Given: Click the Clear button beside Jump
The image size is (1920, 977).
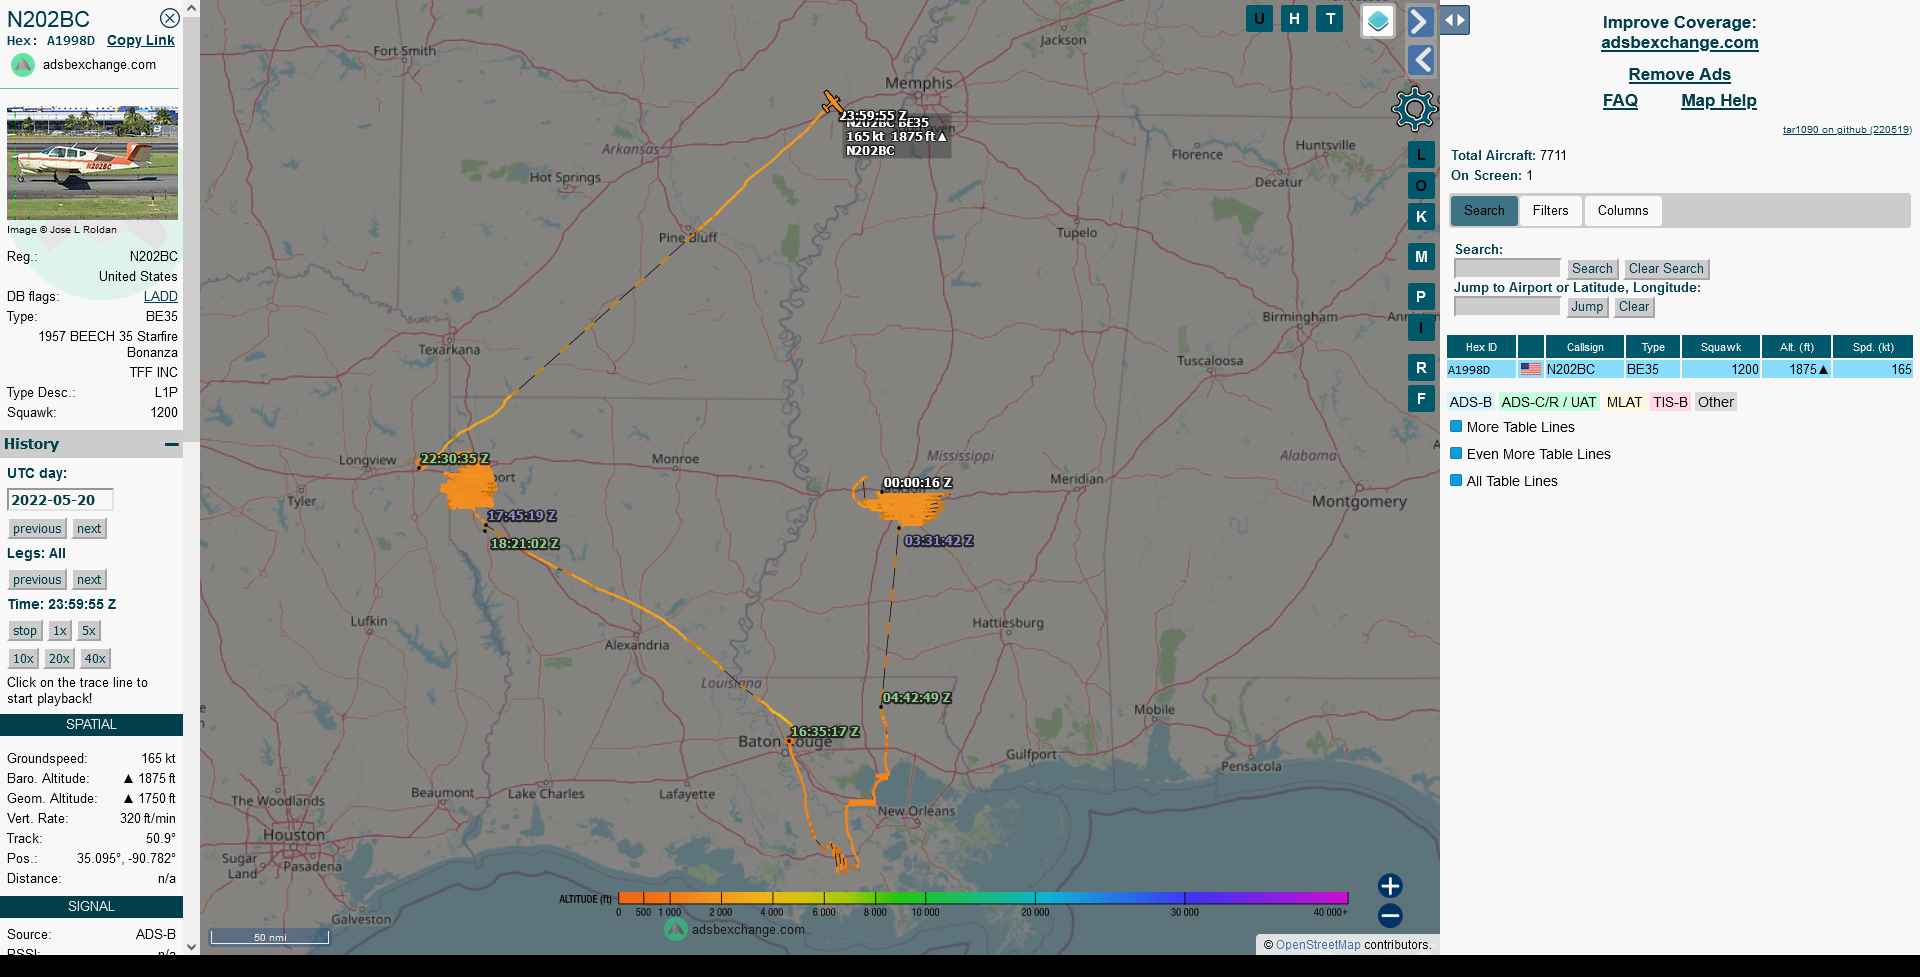Looking at the screenshot, I should click(x=1634, y=307).
